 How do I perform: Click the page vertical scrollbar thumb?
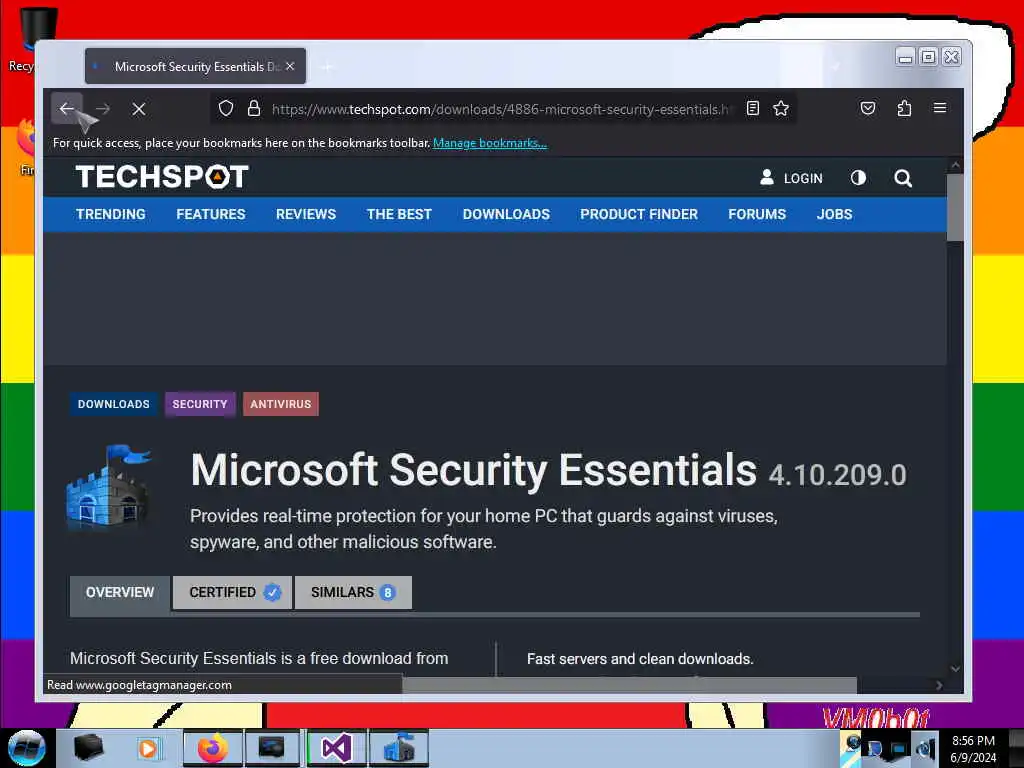(x=955, y=208)
